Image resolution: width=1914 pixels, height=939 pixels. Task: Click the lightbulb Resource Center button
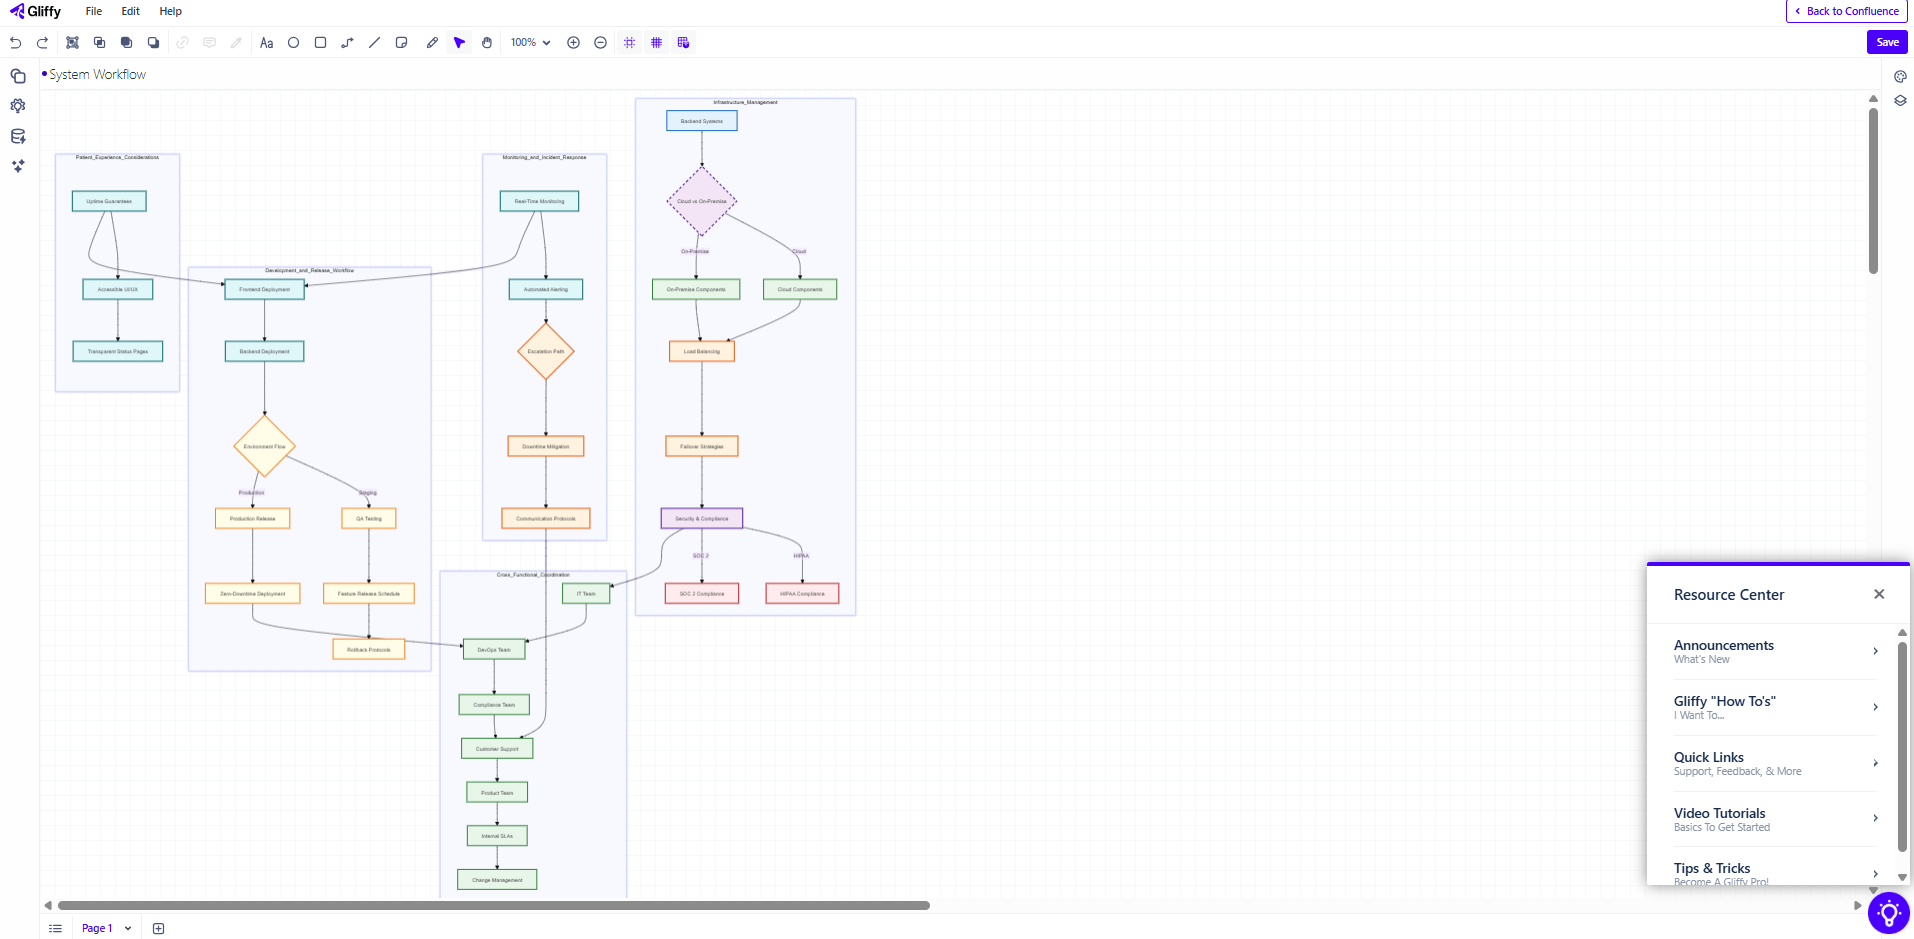(1888, 913)
